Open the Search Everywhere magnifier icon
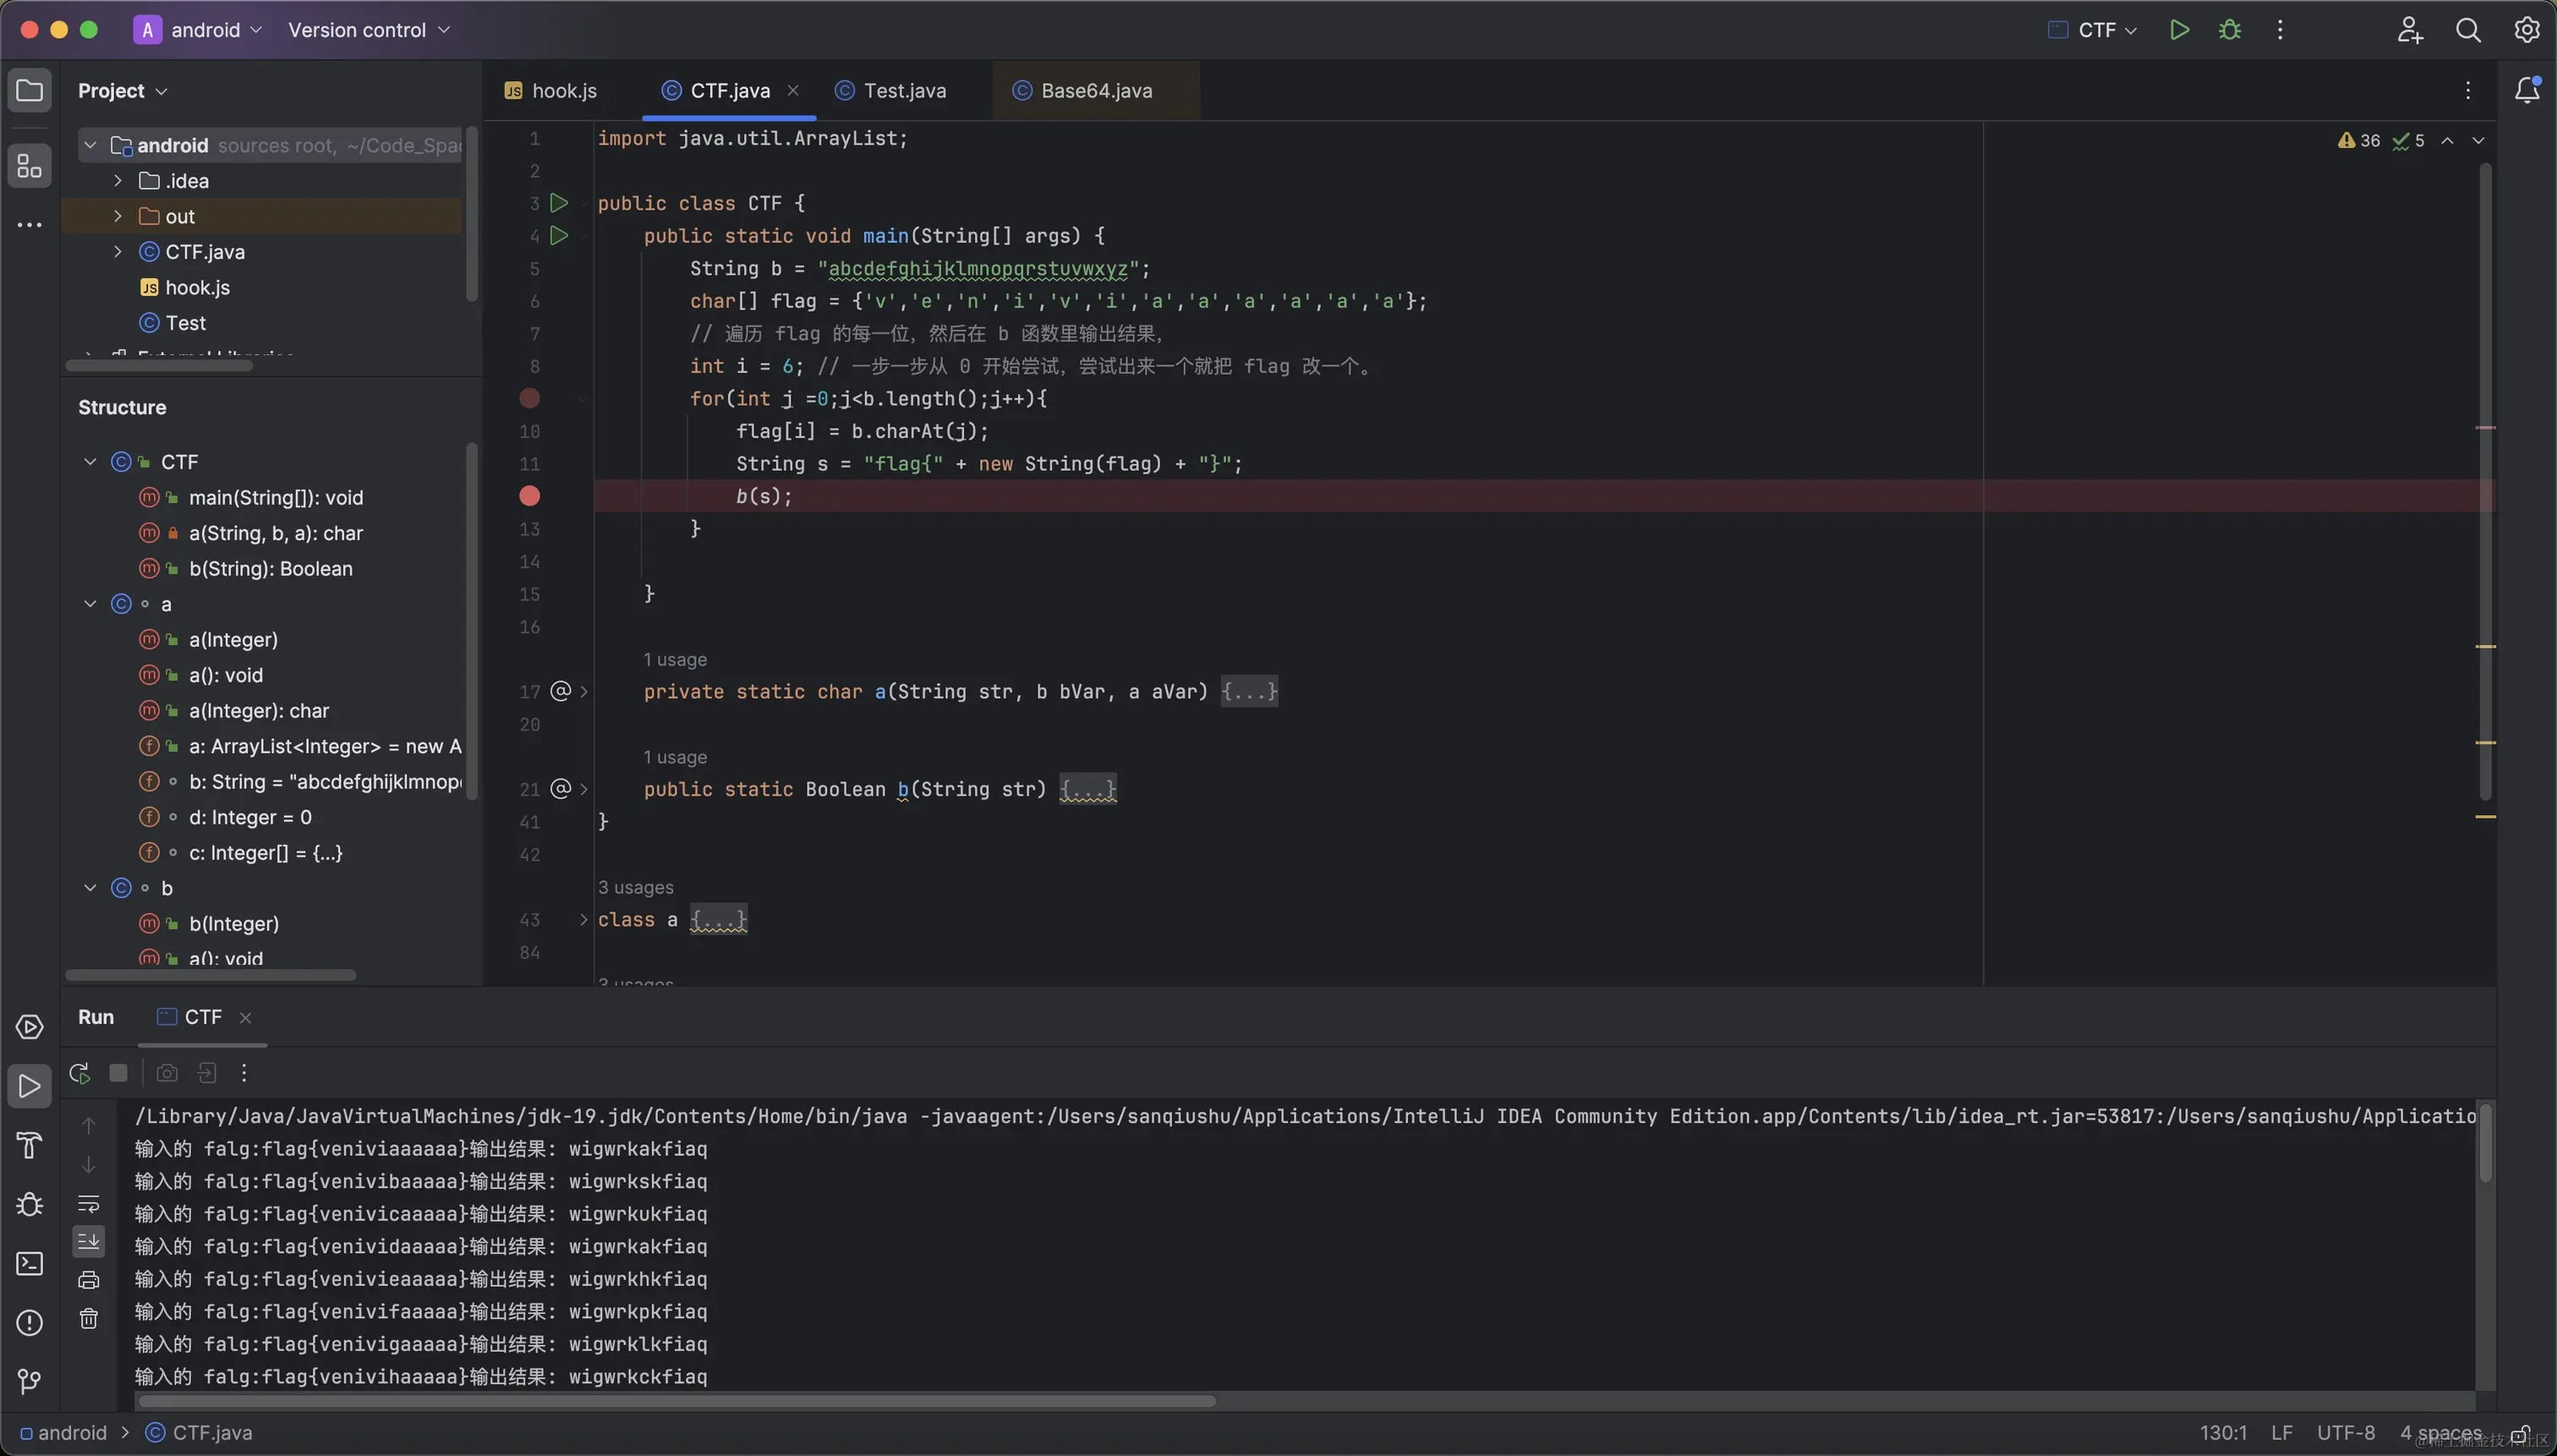2557x1456 pixels. pos(2467,30)
